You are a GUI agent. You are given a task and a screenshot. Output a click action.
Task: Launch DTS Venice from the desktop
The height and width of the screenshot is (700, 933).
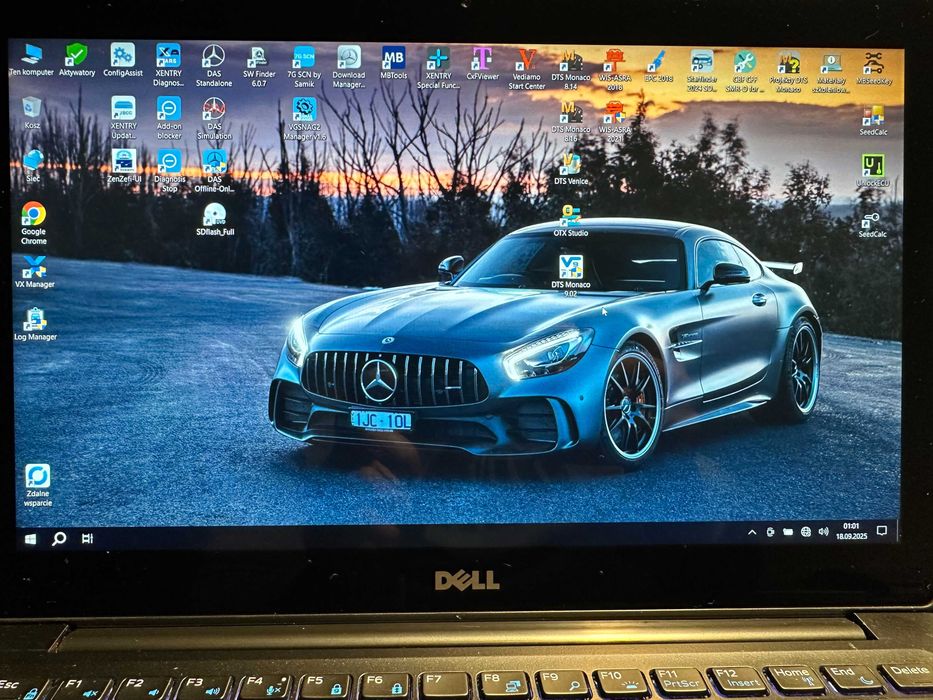click(571, 168)
